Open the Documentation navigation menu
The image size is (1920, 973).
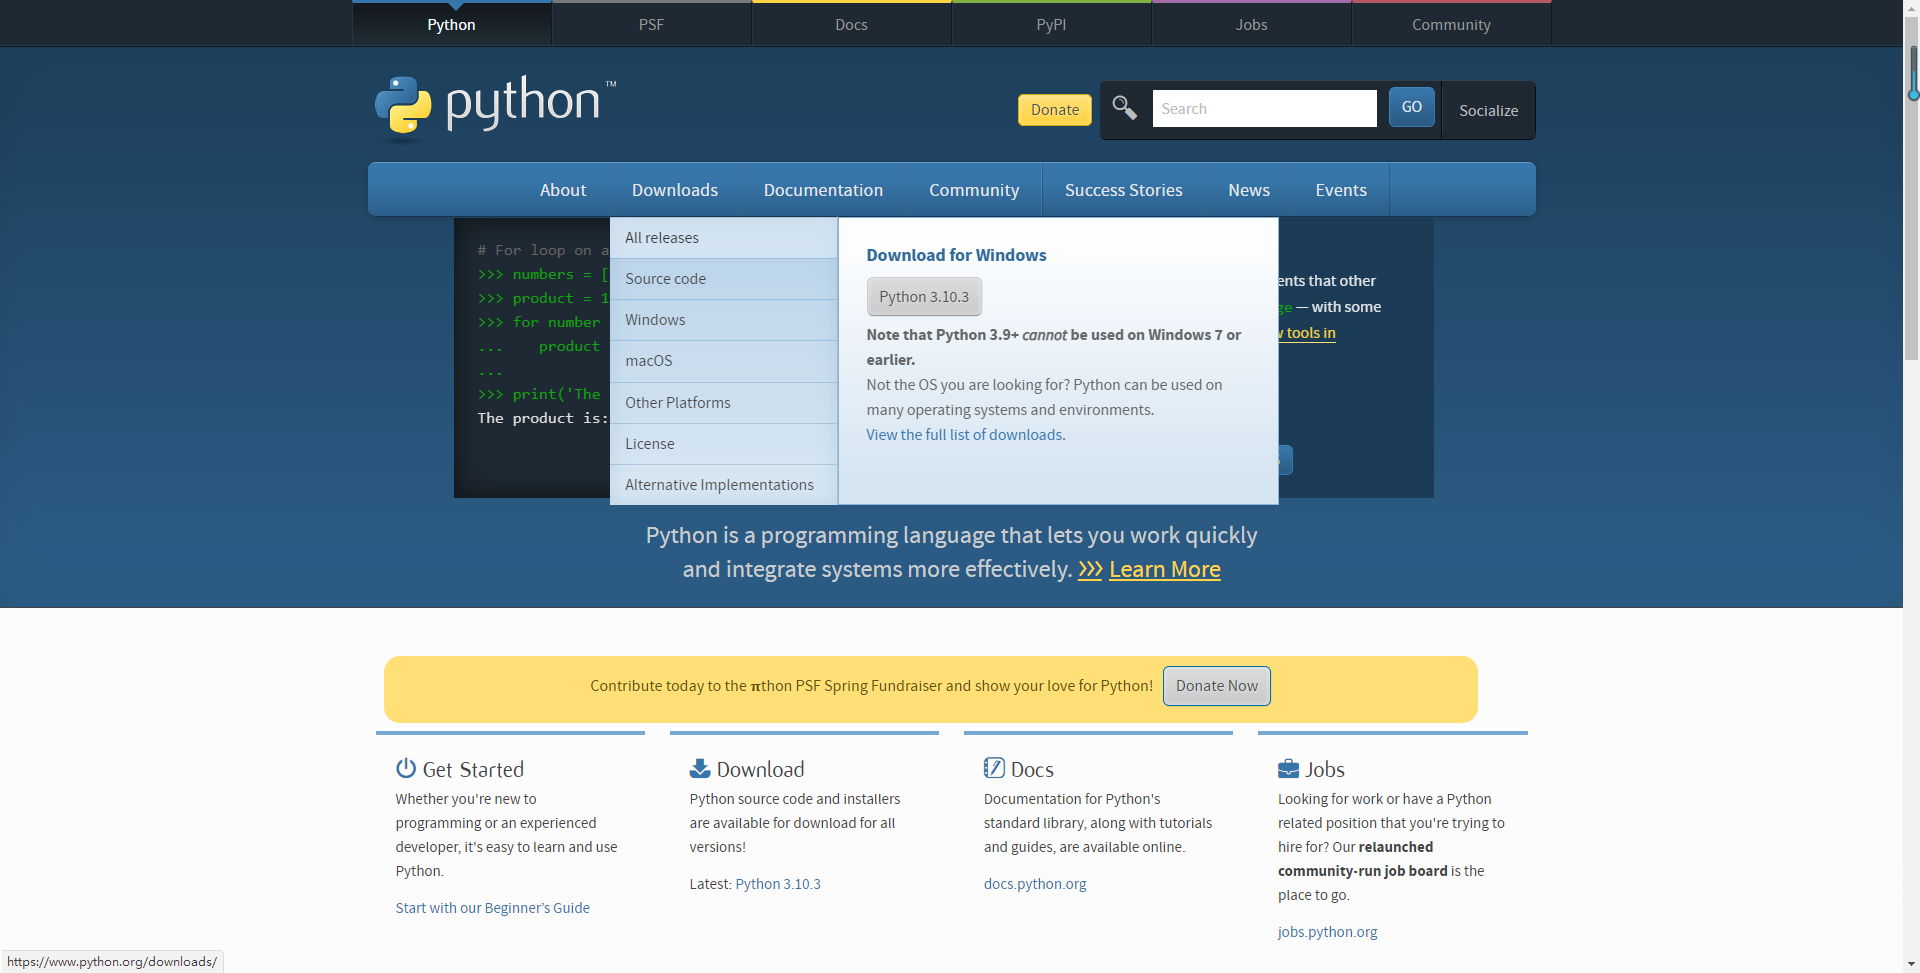(x=823, y=190)
